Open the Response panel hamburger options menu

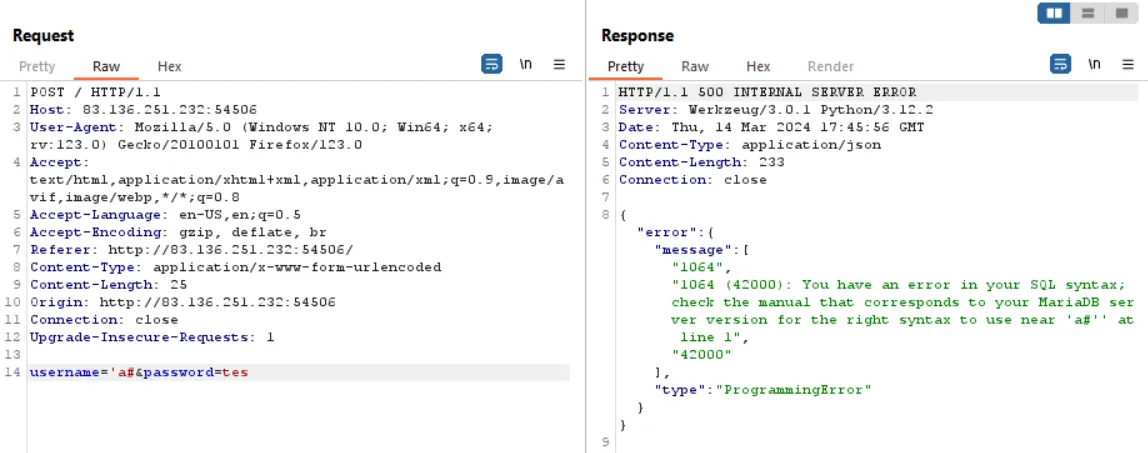1128,64
